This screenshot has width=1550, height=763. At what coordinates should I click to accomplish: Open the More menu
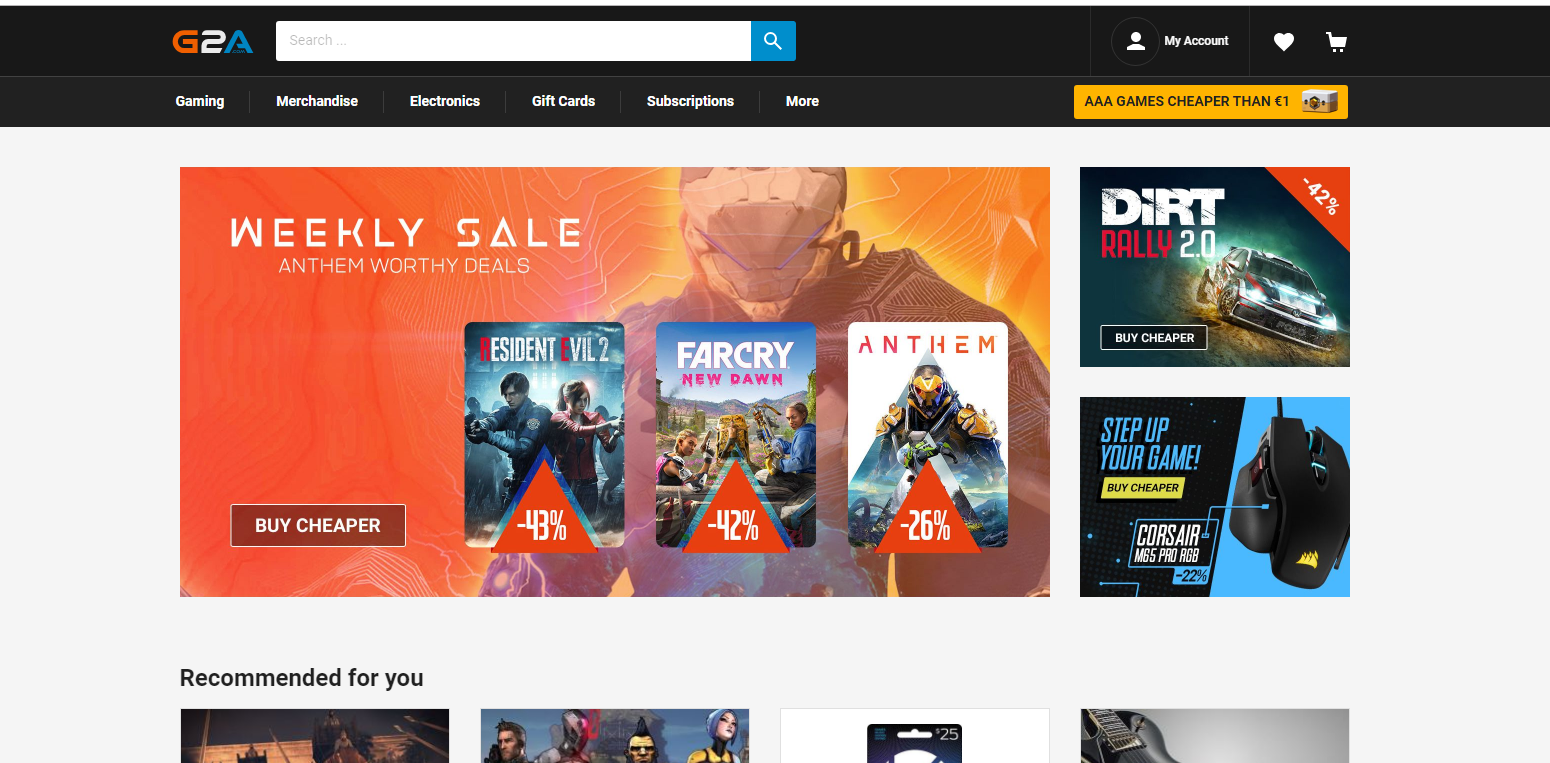click(x=802, y=101)
